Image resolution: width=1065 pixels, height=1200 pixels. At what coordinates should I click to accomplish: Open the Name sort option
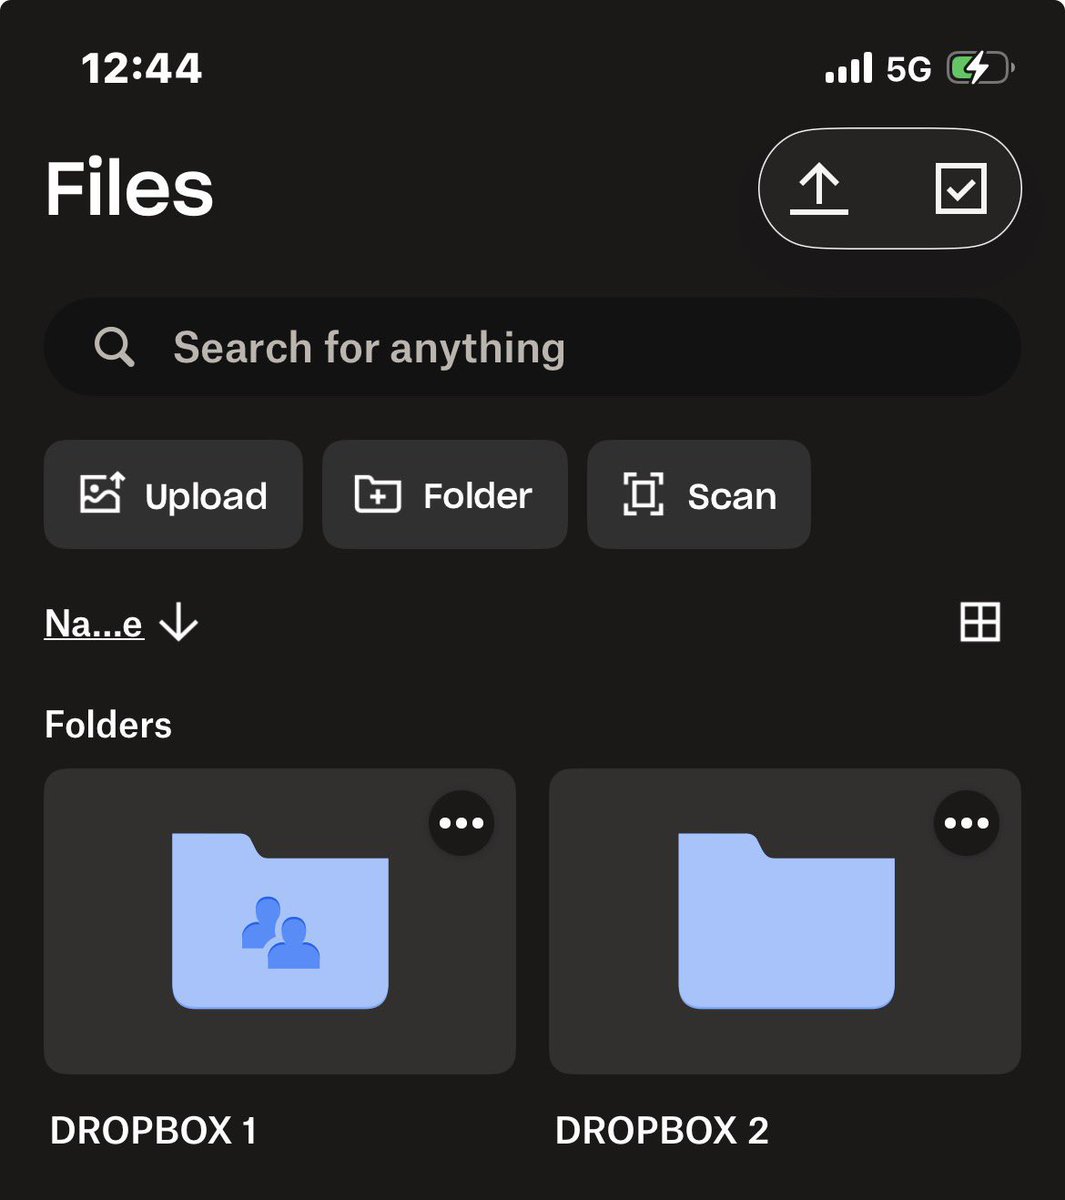94,624
